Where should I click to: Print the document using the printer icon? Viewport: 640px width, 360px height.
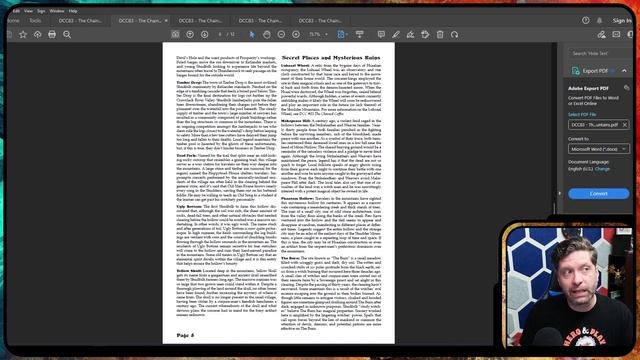[x=52, y=35]
